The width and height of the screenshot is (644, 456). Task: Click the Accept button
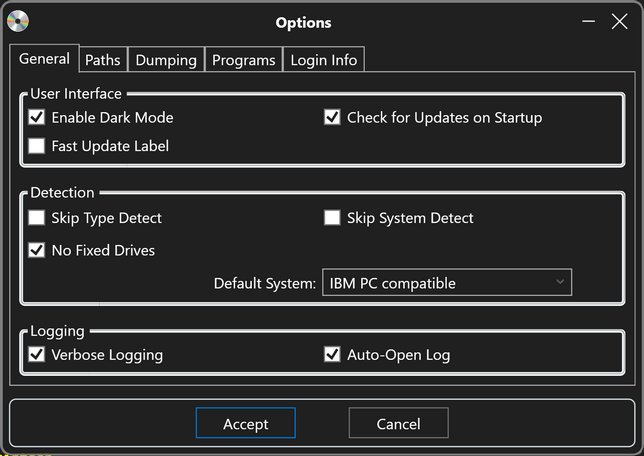(246, 423)
